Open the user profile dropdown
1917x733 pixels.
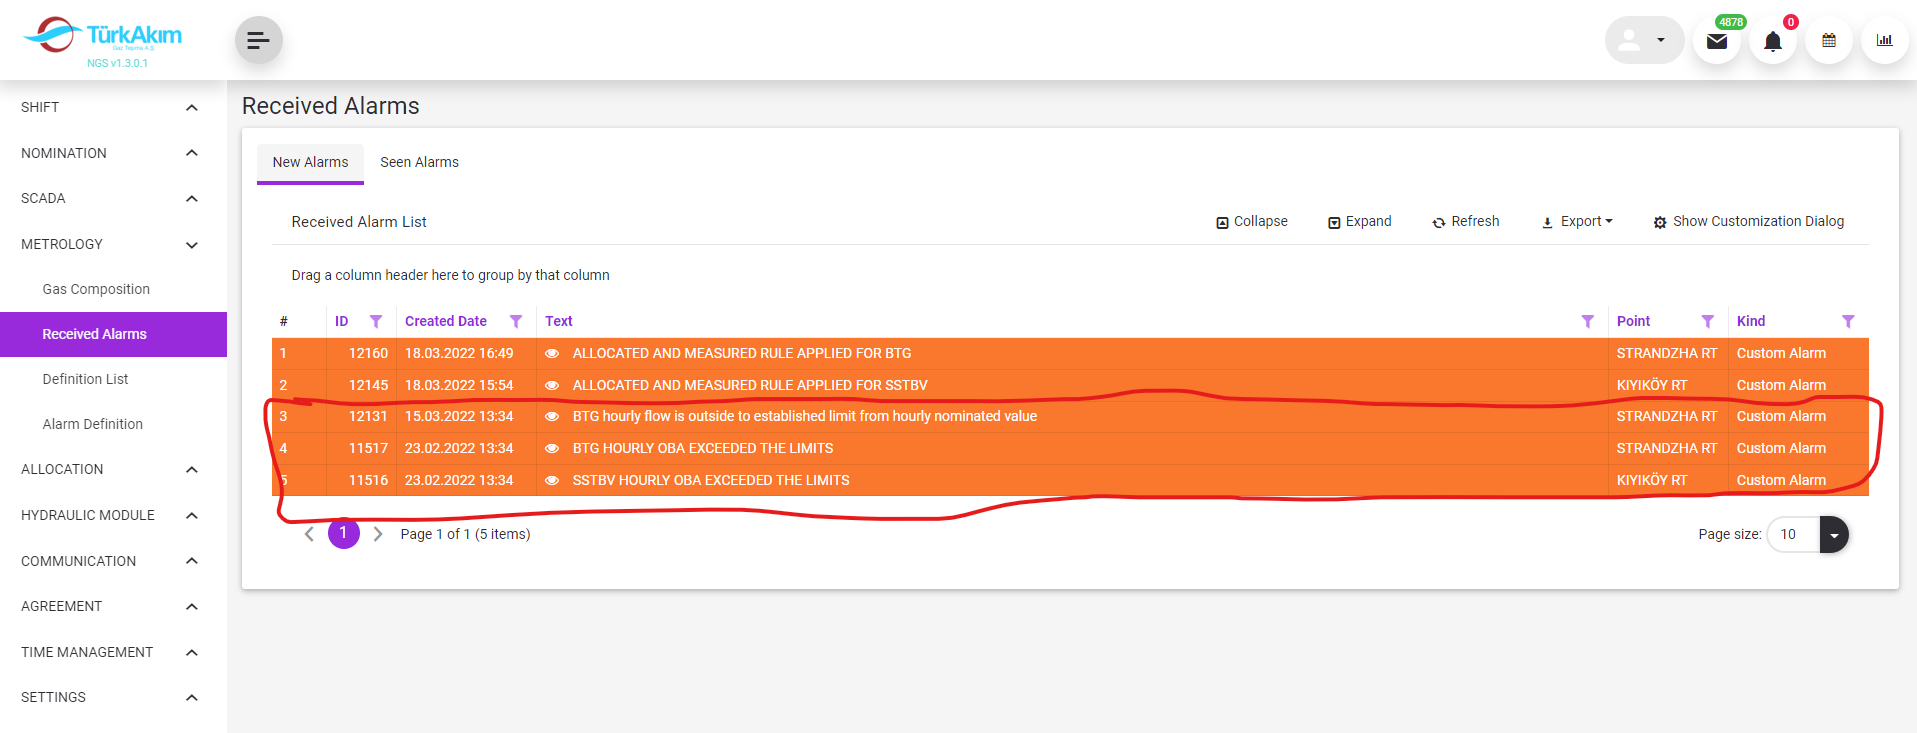(x=1644, y=41)
